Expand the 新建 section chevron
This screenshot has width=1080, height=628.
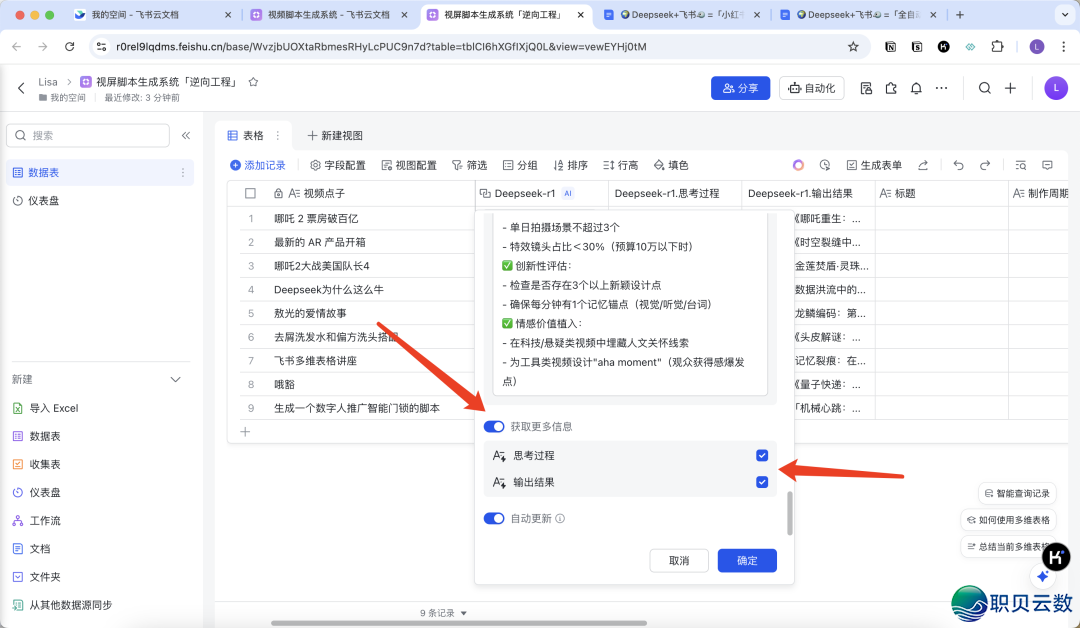[176, 380]
